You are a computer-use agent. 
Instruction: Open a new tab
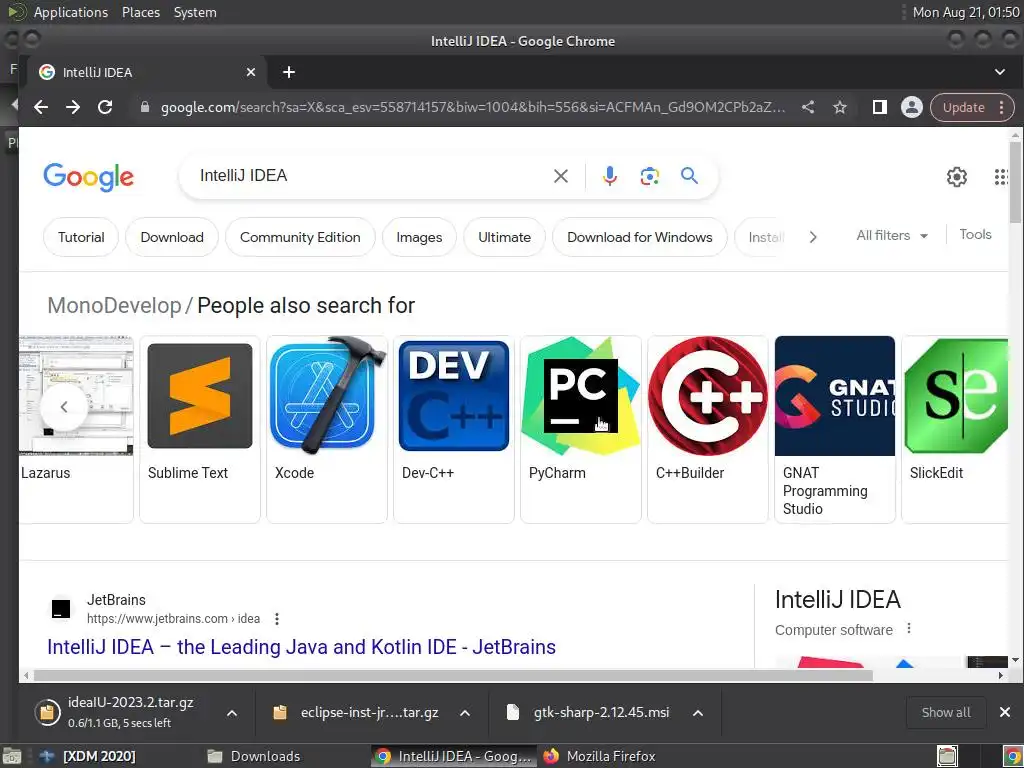(x=289, y=72)
